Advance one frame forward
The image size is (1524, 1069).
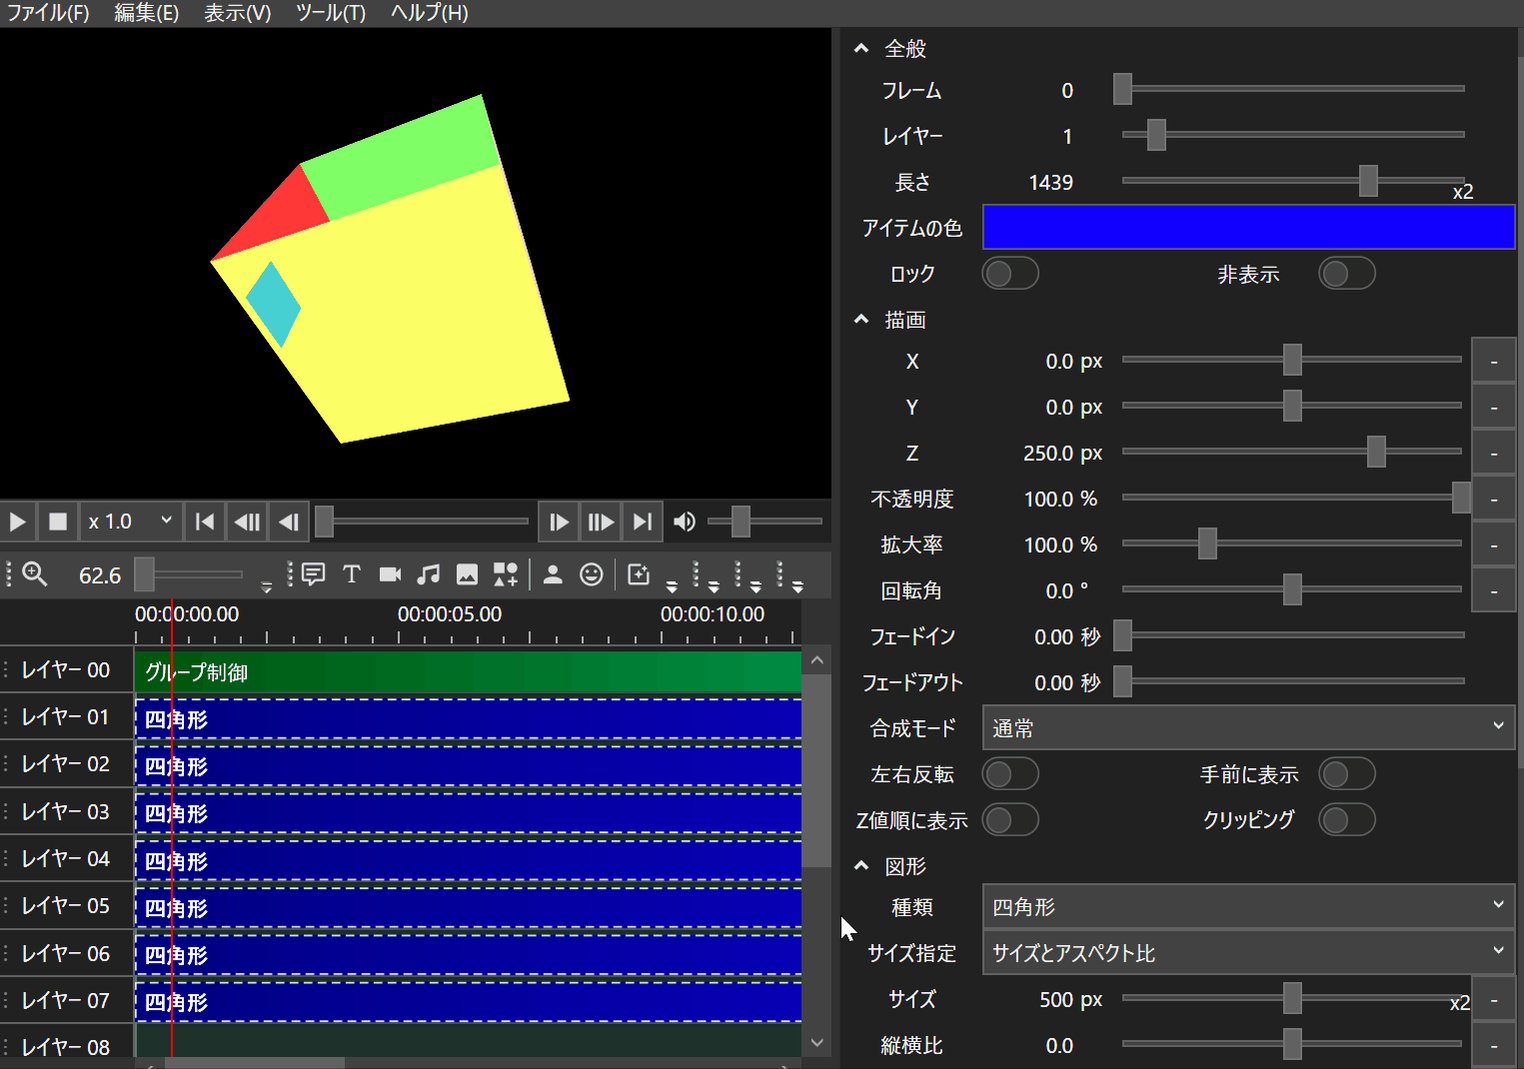(x=559, y=522)
